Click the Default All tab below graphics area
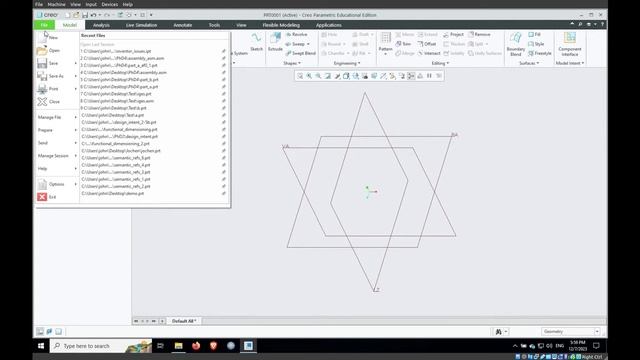 (x=184, y=321)
